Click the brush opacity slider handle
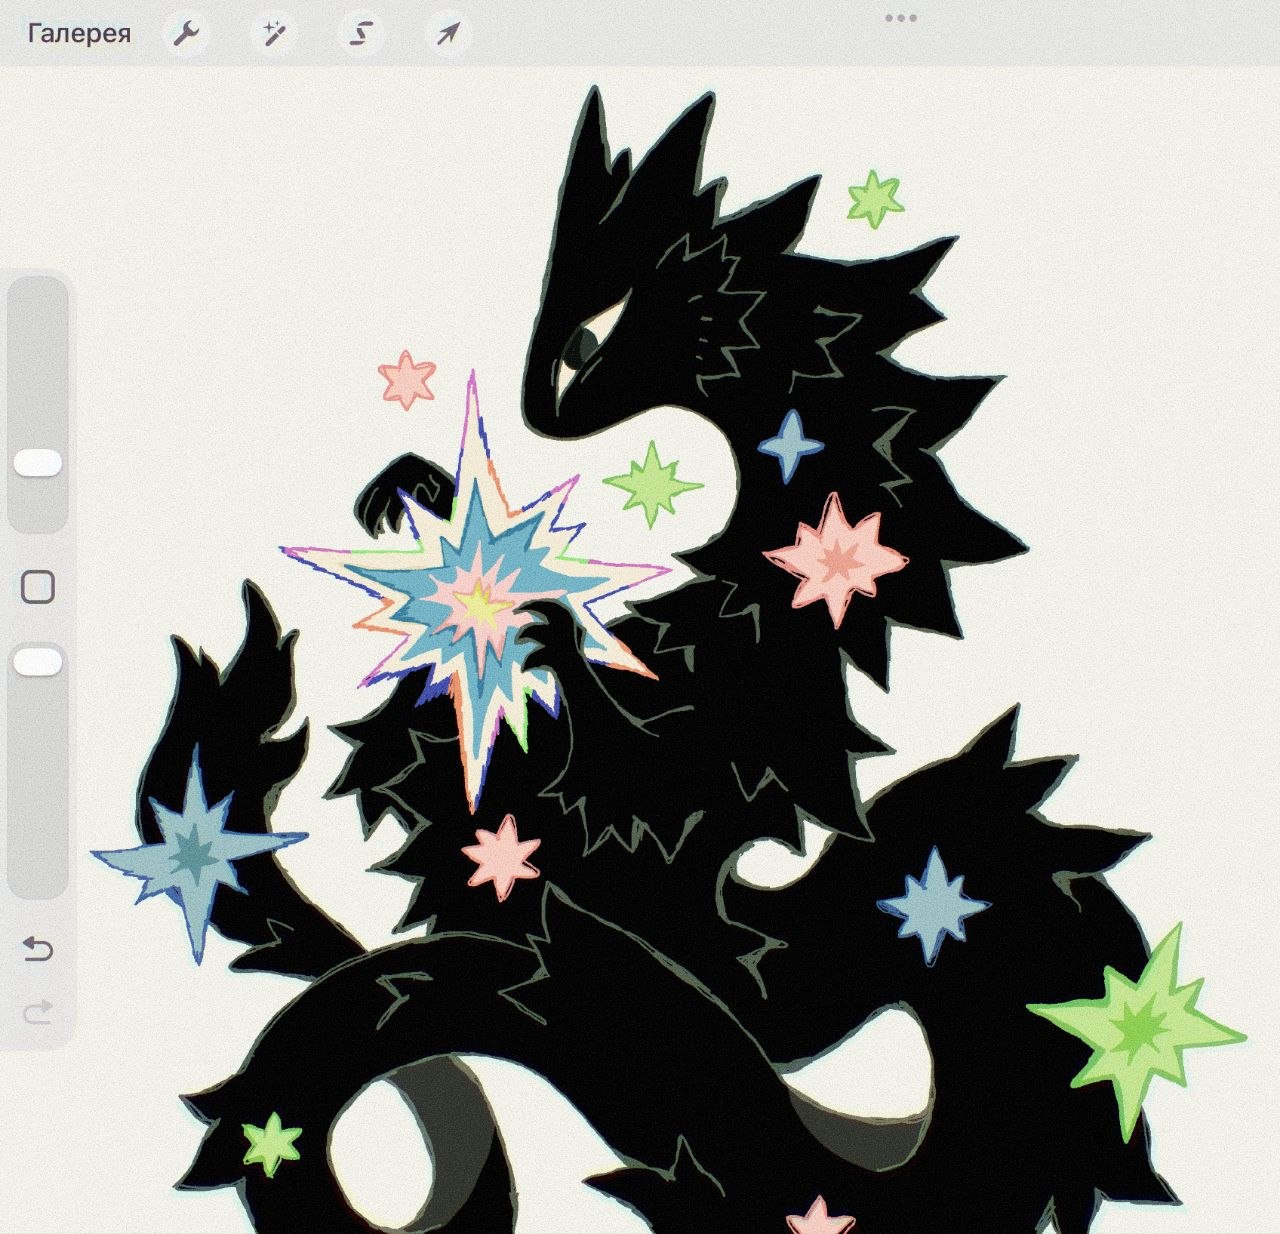The image size is (1280, 1234). tap(38, 662)
